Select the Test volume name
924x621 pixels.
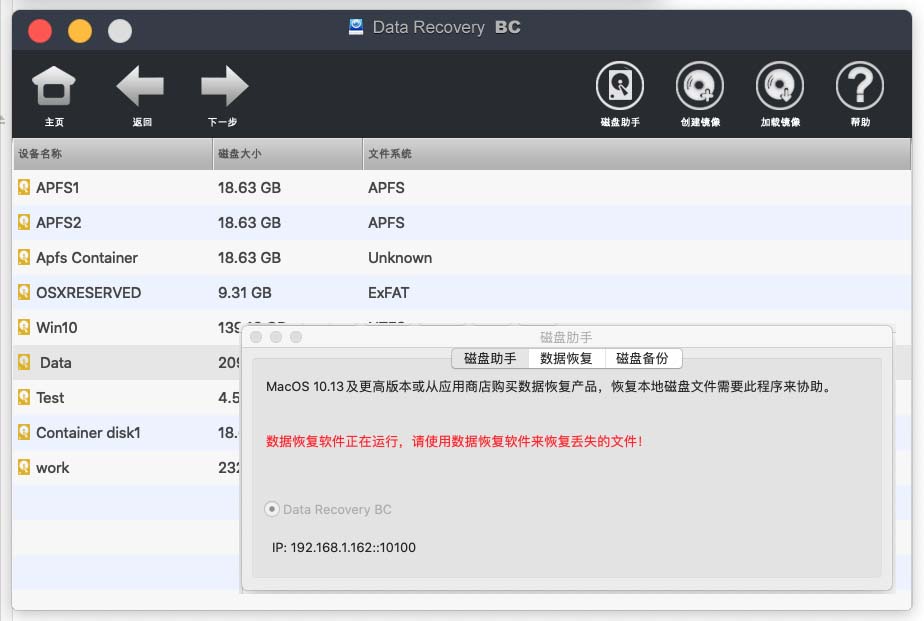[x=50, y=398]
